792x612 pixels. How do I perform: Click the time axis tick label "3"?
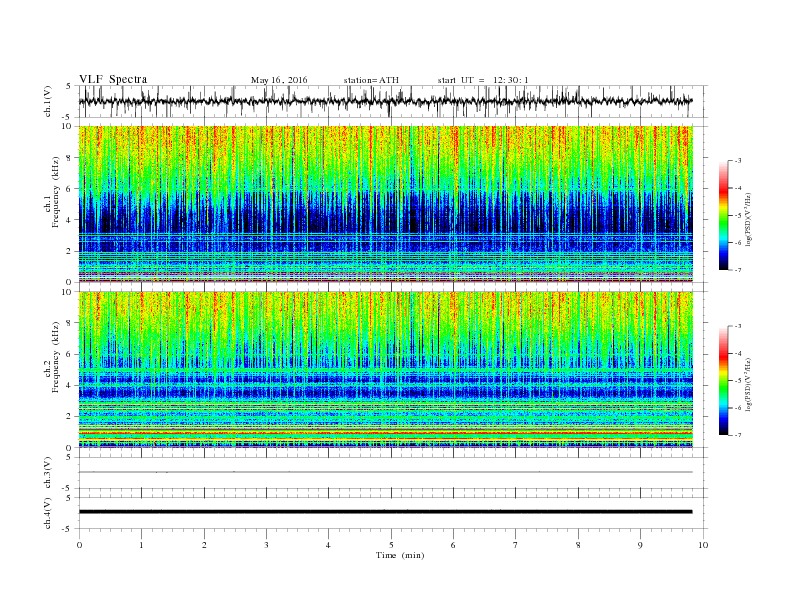pos(266,545)
